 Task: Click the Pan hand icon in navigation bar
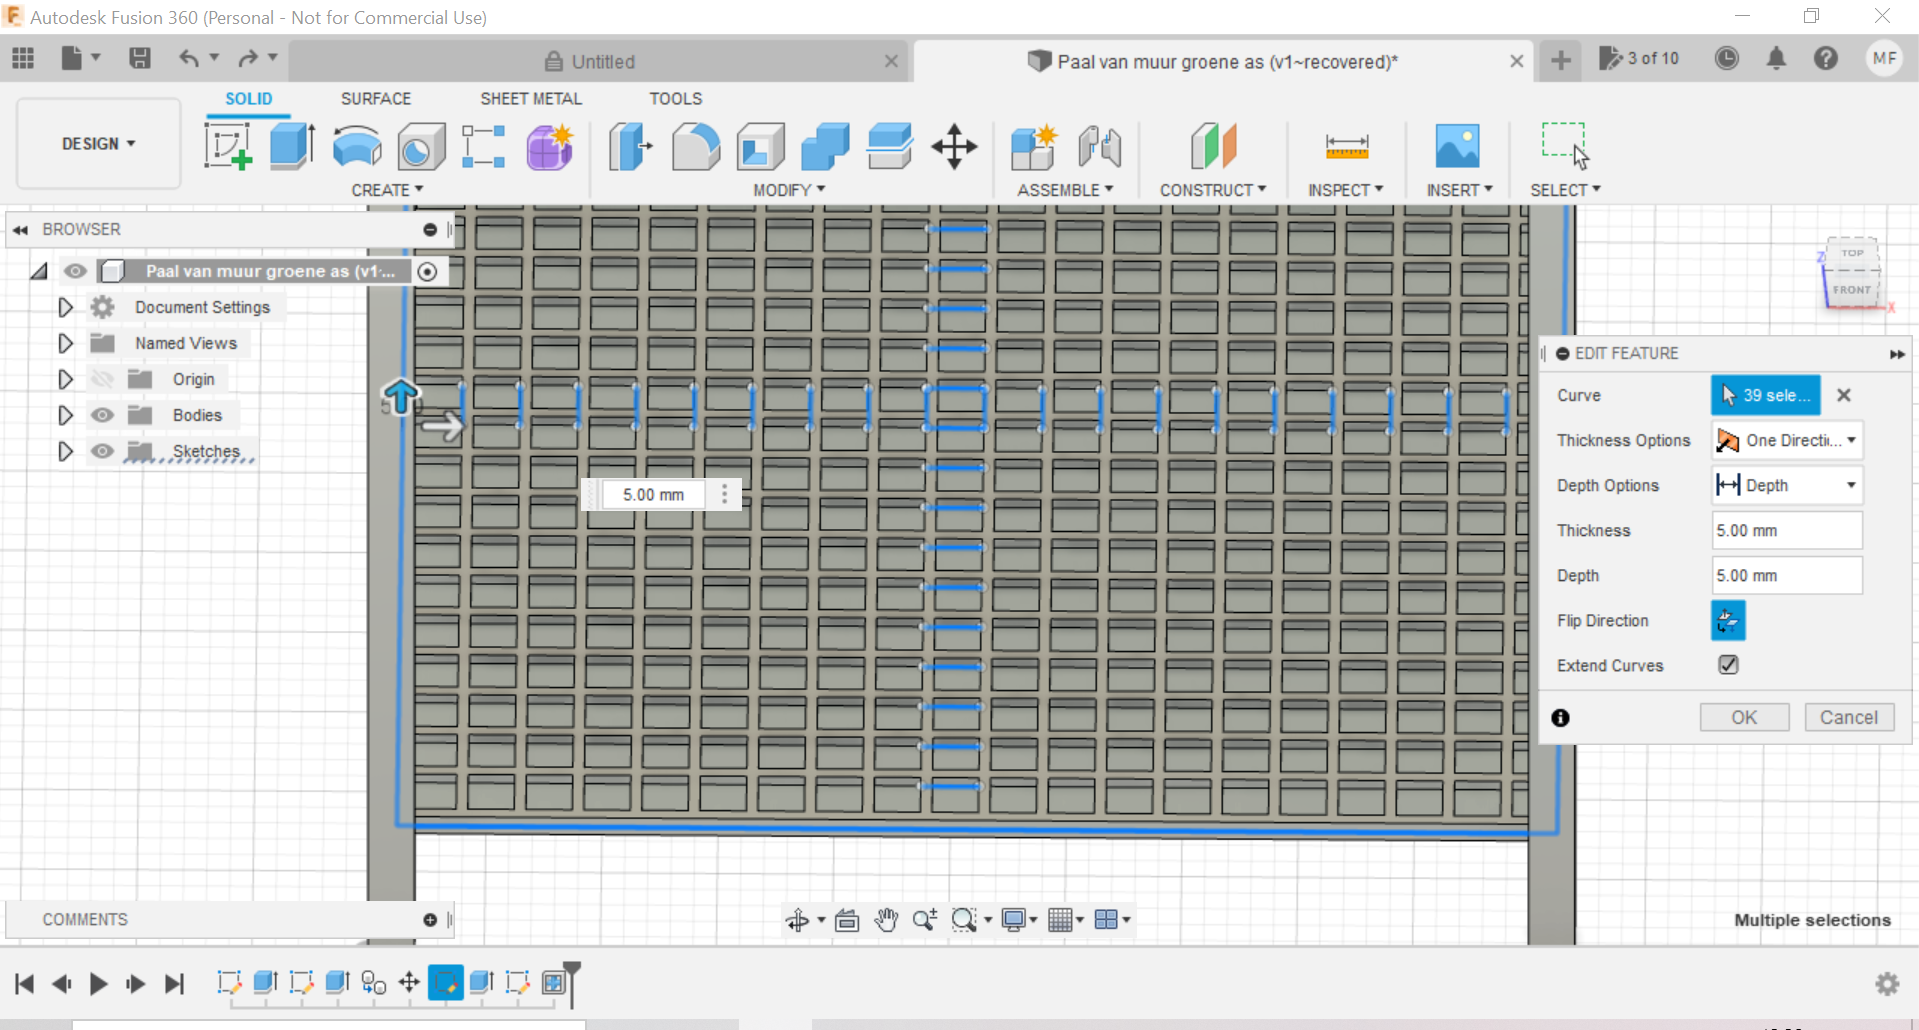tap(886, 919)
